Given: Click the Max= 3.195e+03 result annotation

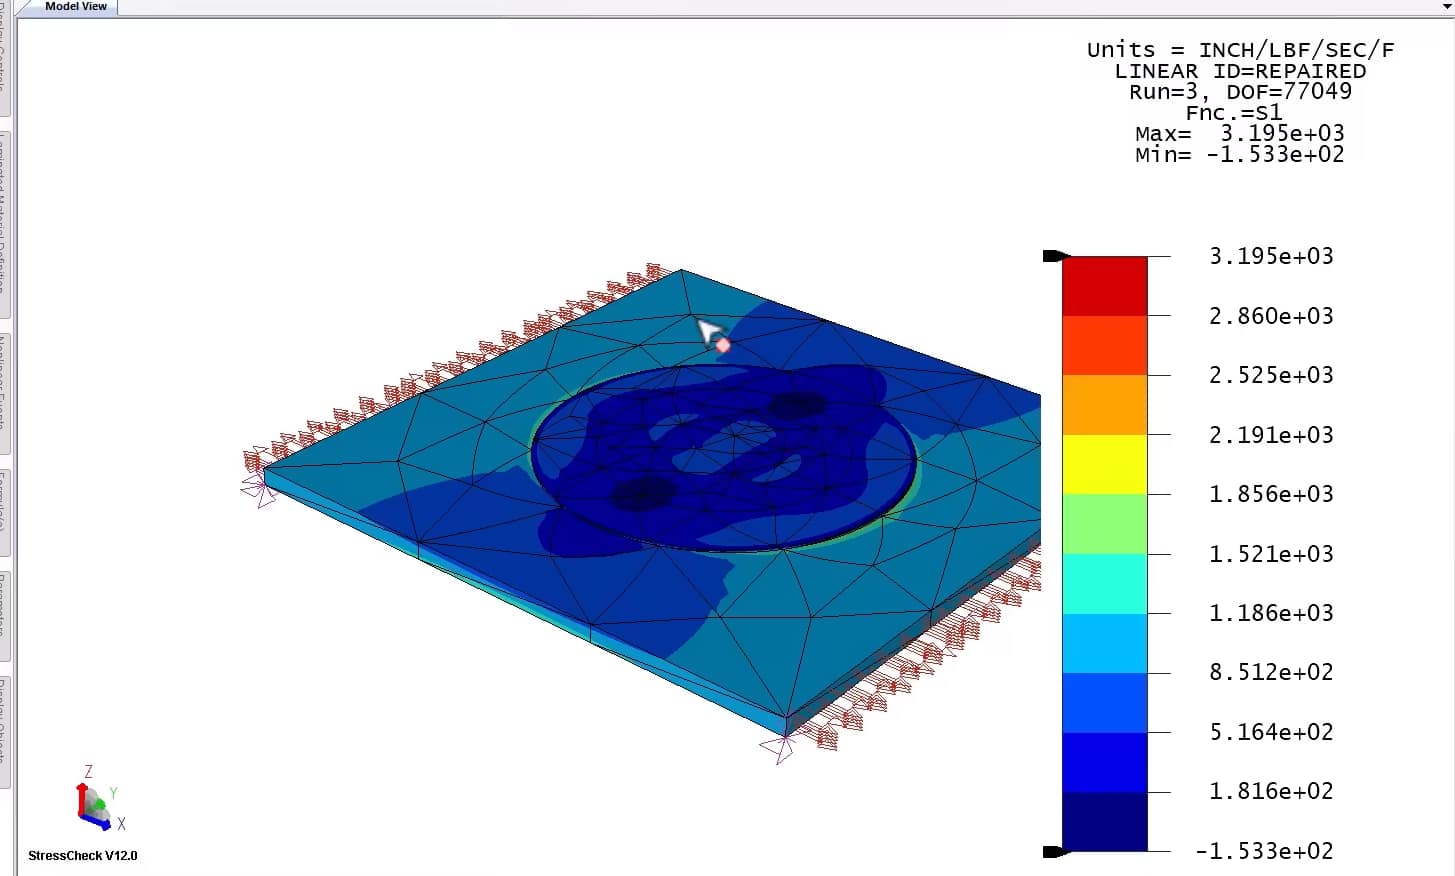Looking at the screenshot, I should 1238,133.
